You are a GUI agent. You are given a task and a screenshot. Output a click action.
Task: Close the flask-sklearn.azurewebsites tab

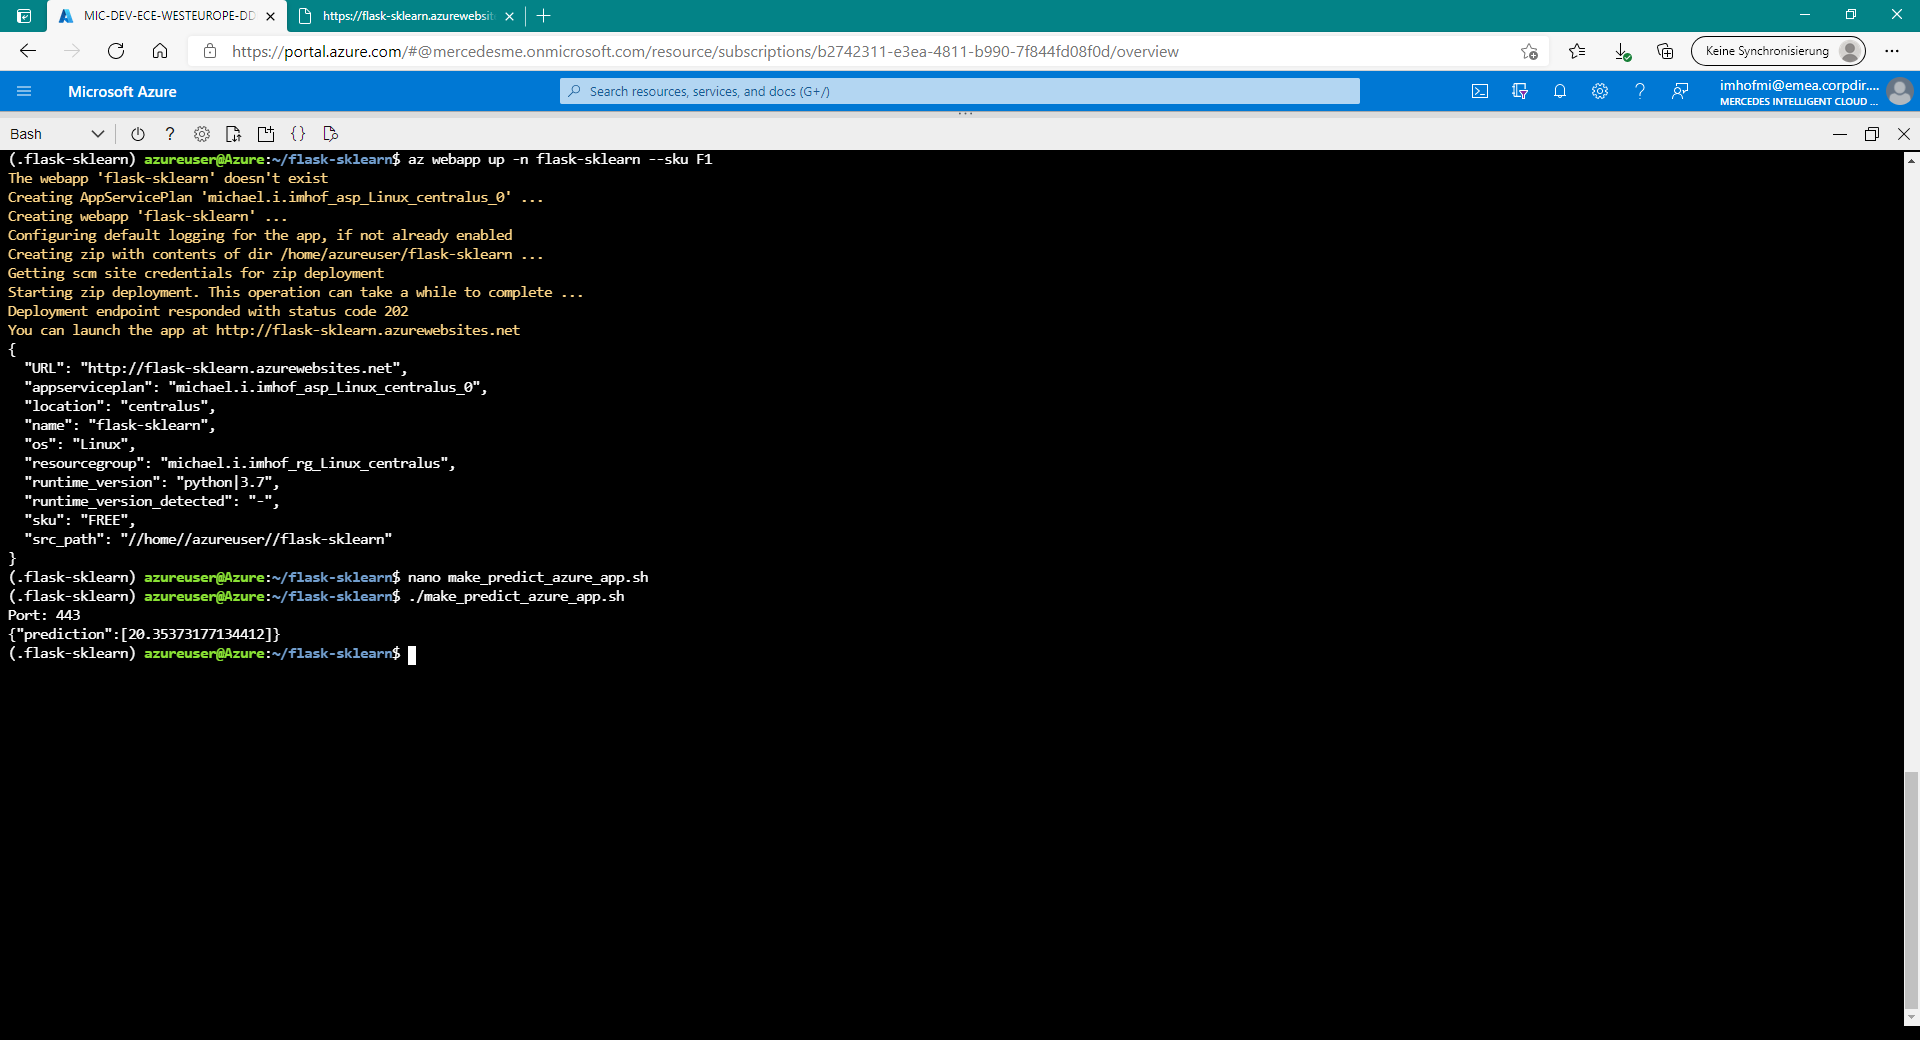point(510,16)
